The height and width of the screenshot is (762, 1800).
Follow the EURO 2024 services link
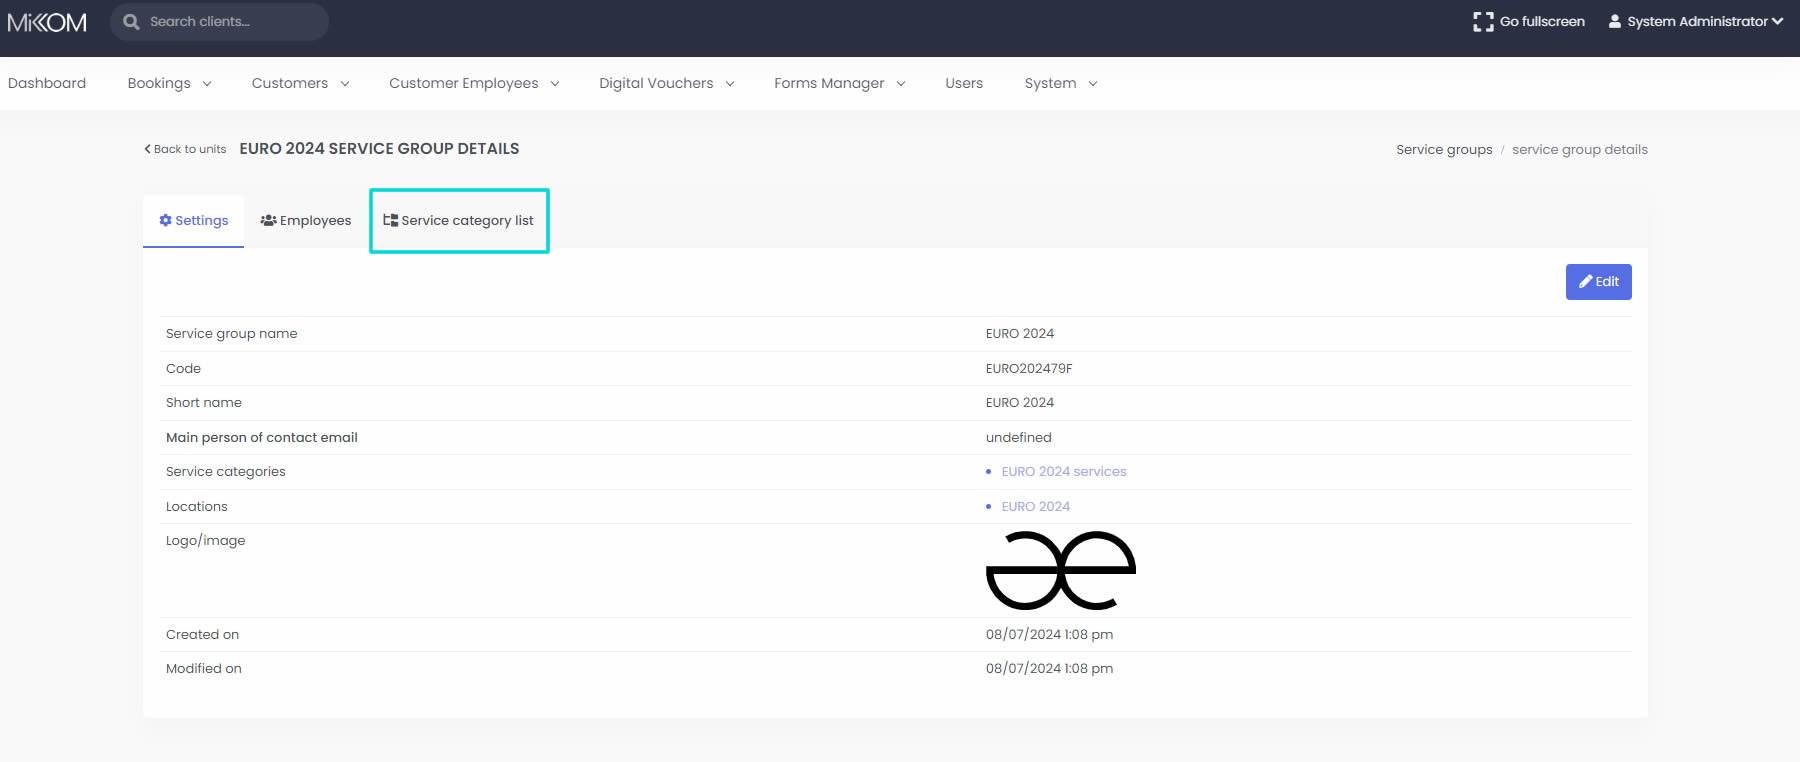pyautogui.click(x=1063, y=472)
